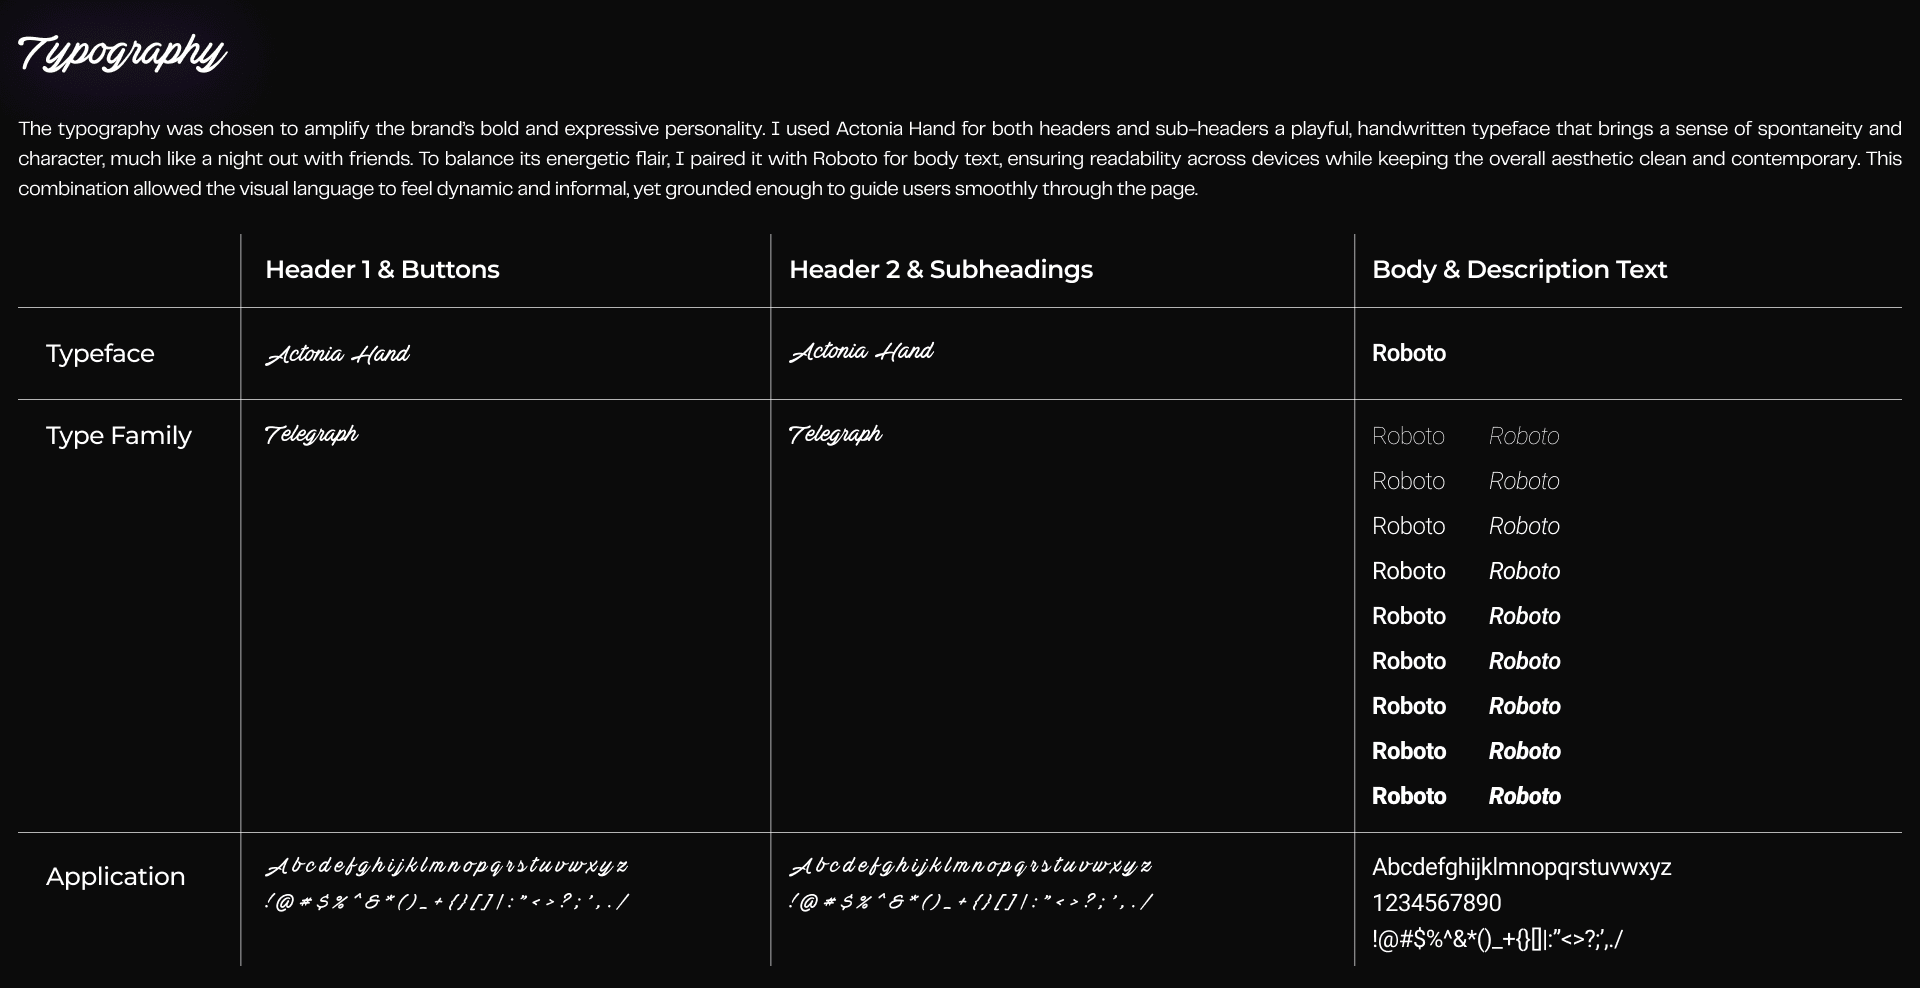
Task: Click Actonia Hand under Header 2 & Subheadings
Action: click(861, 352)
